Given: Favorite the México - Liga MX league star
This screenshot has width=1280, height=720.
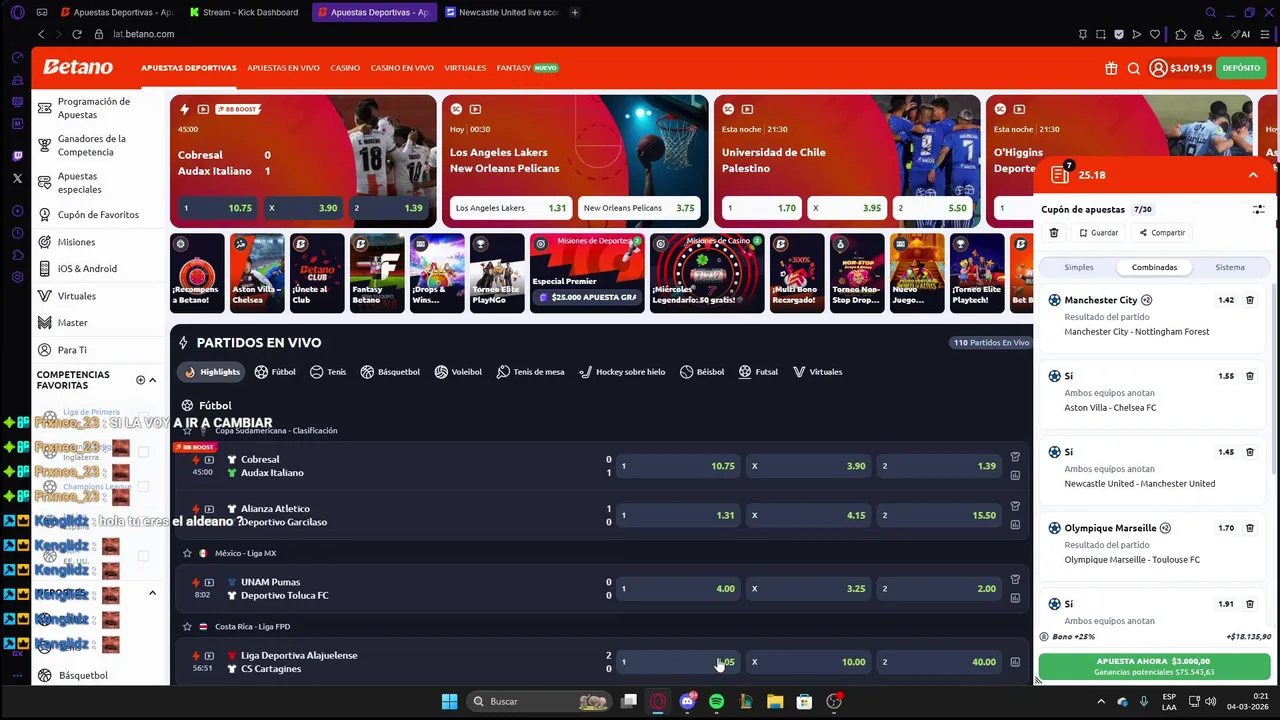Looking at the screenshot, I should (x=187, y=553).
